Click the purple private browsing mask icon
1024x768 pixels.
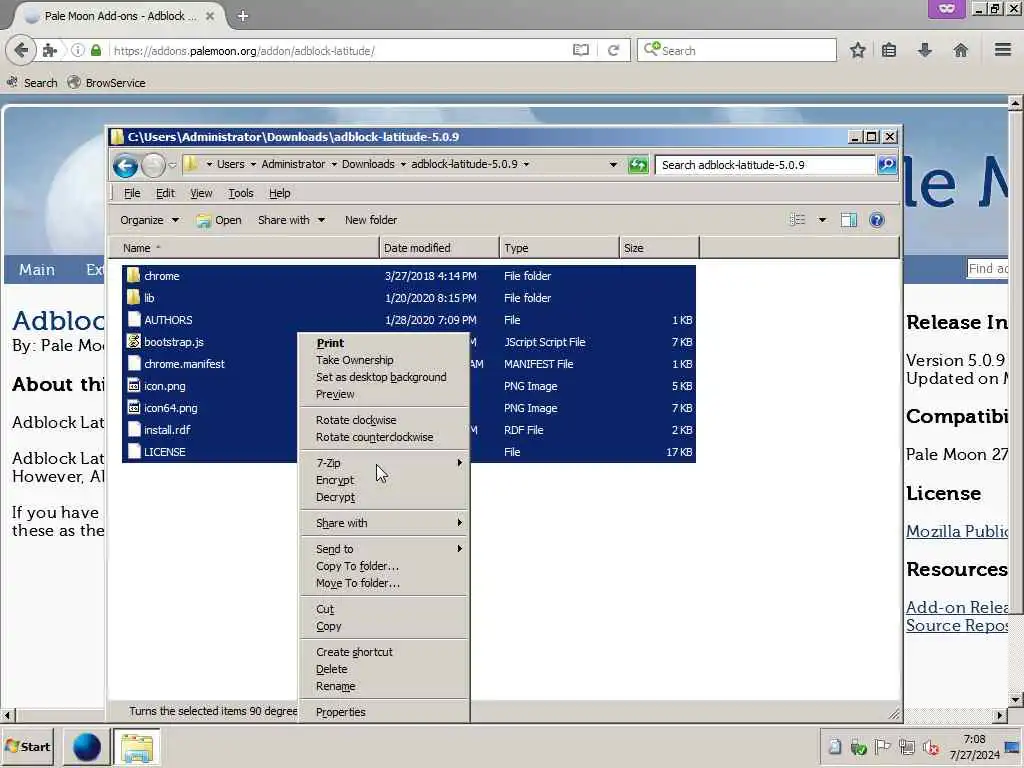click(946, 9)
